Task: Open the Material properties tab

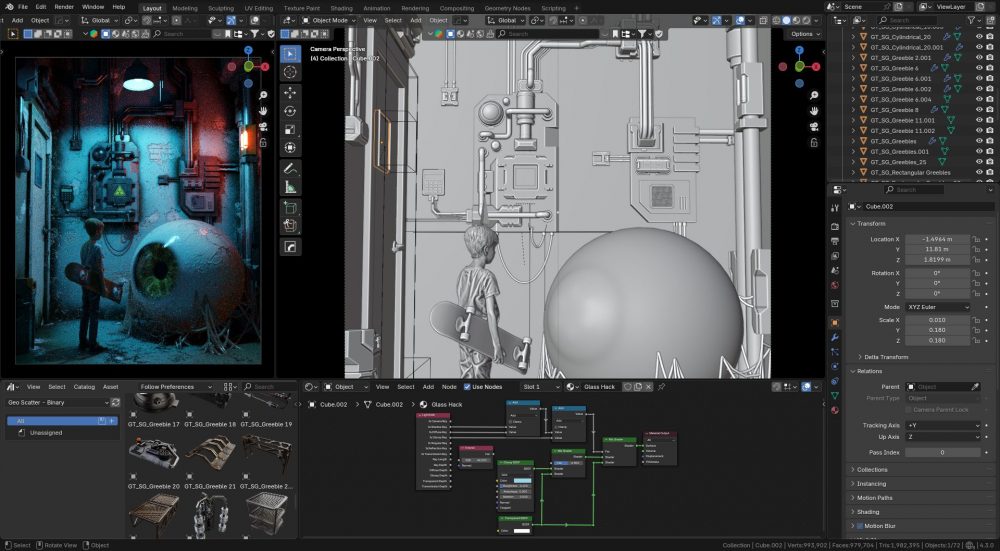Action: (x=835, y=411)
